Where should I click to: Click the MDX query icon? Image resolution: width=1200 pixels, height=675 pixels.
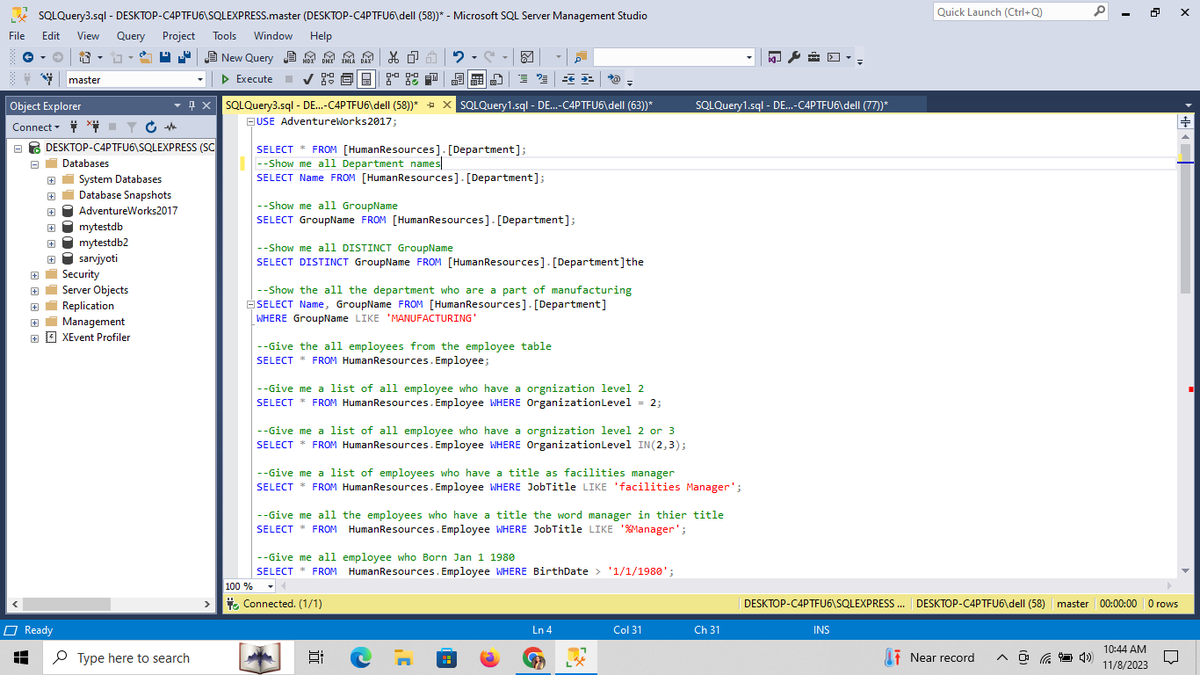point(310,57)
